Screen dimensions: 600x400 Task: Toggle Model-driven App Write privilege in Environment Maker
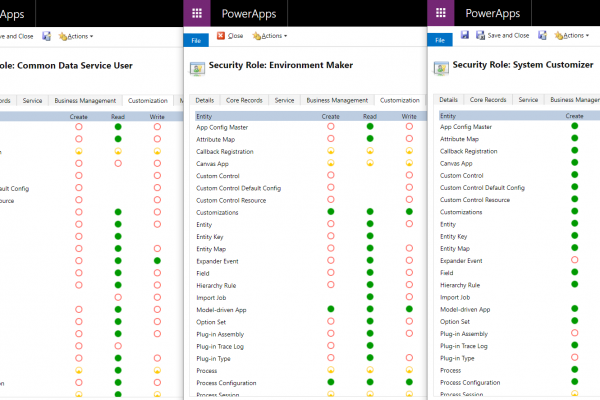[409, 309]
